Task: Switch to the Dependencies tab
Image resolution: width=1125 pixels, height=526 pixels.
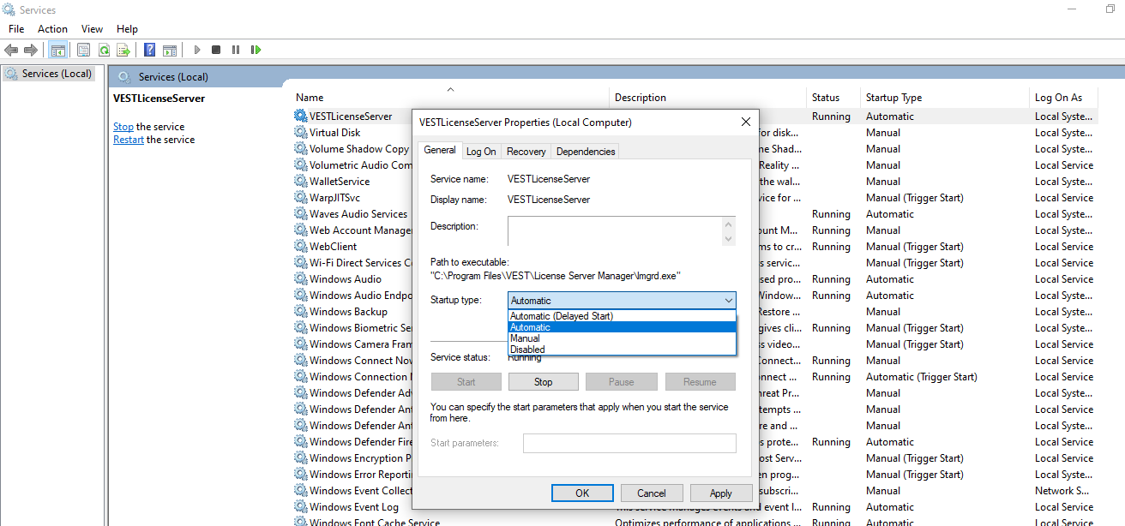Action: (x=585, y=151)
